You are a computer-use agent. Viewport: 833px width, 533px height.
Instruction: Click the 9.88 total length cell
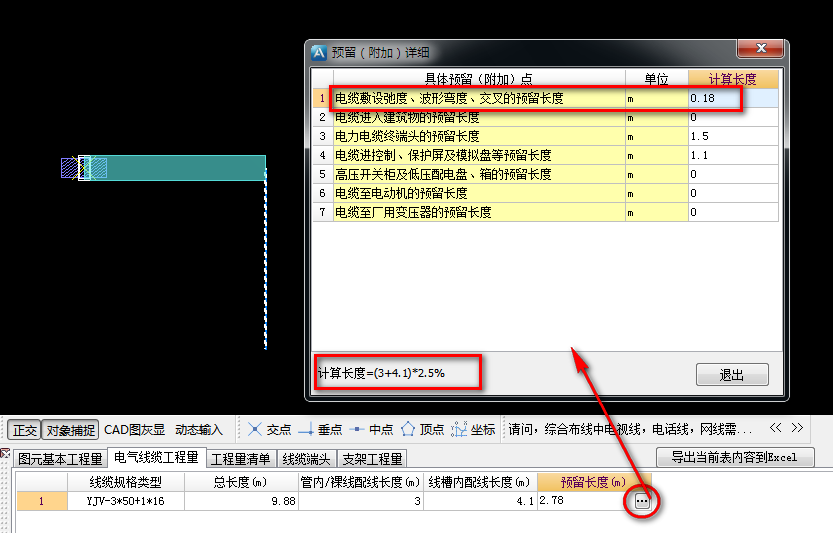[241, 501]
